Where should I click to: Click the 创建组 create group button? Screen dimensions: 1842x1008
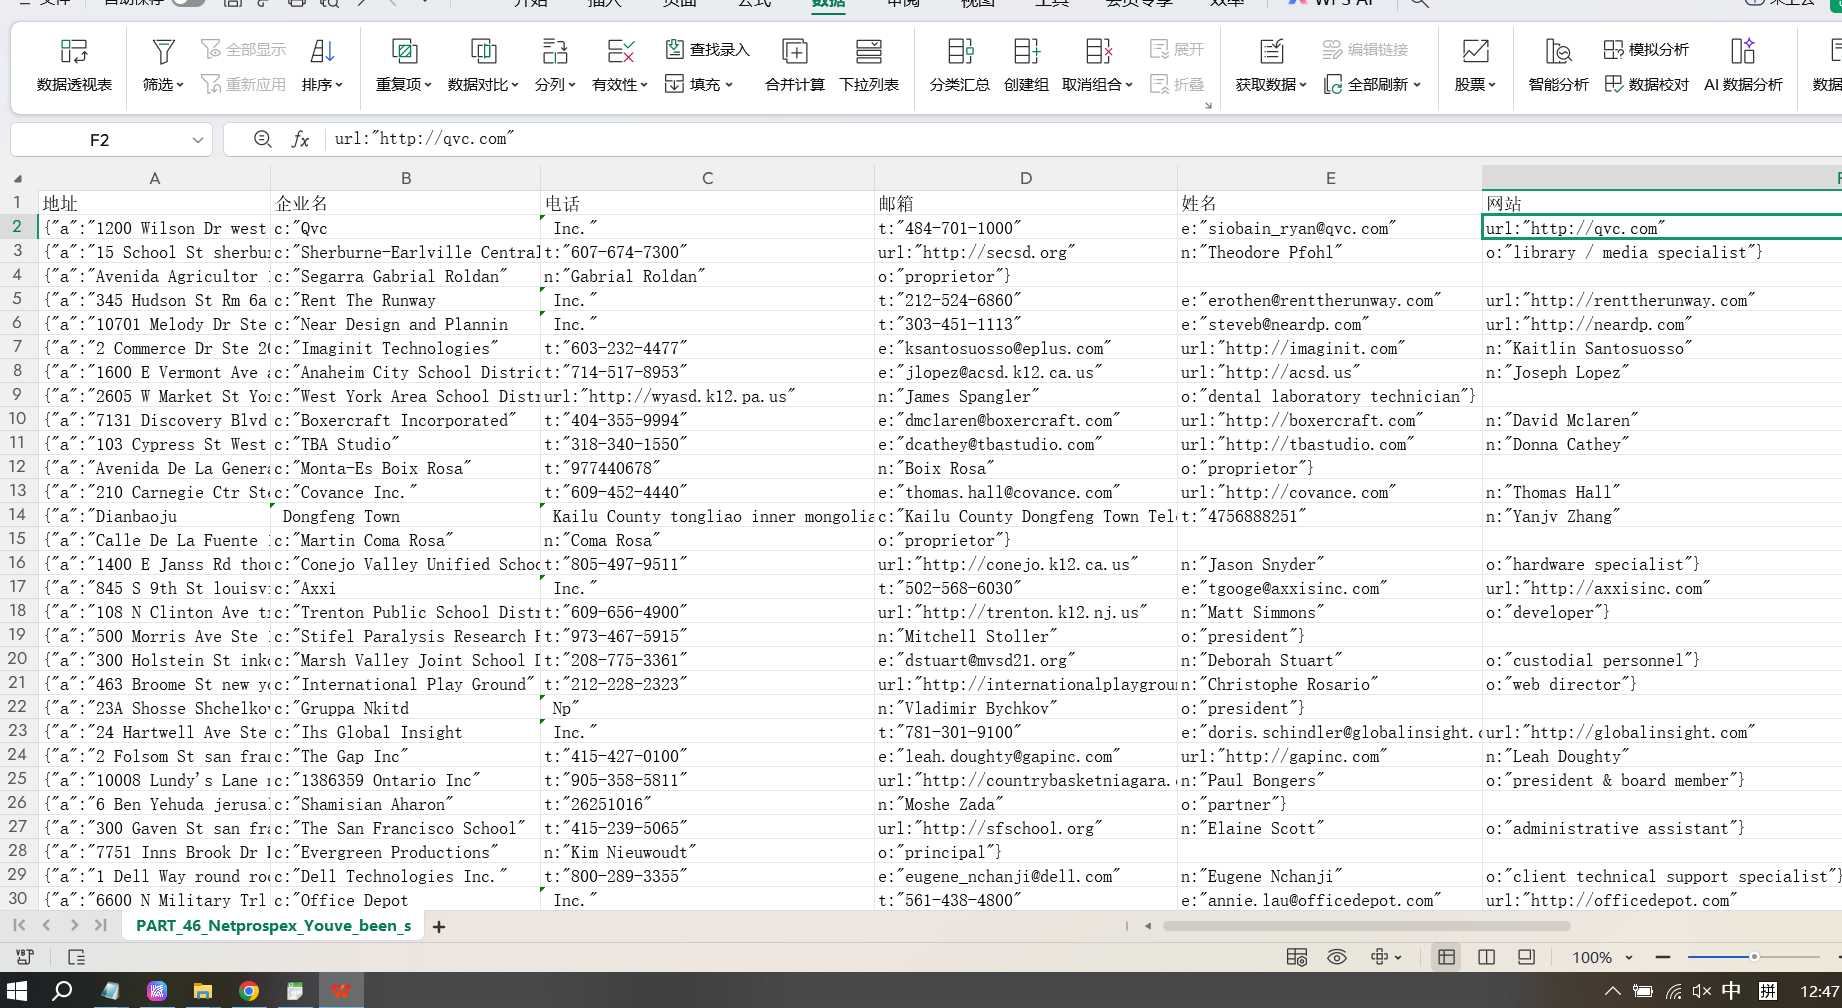point(1027,65)
